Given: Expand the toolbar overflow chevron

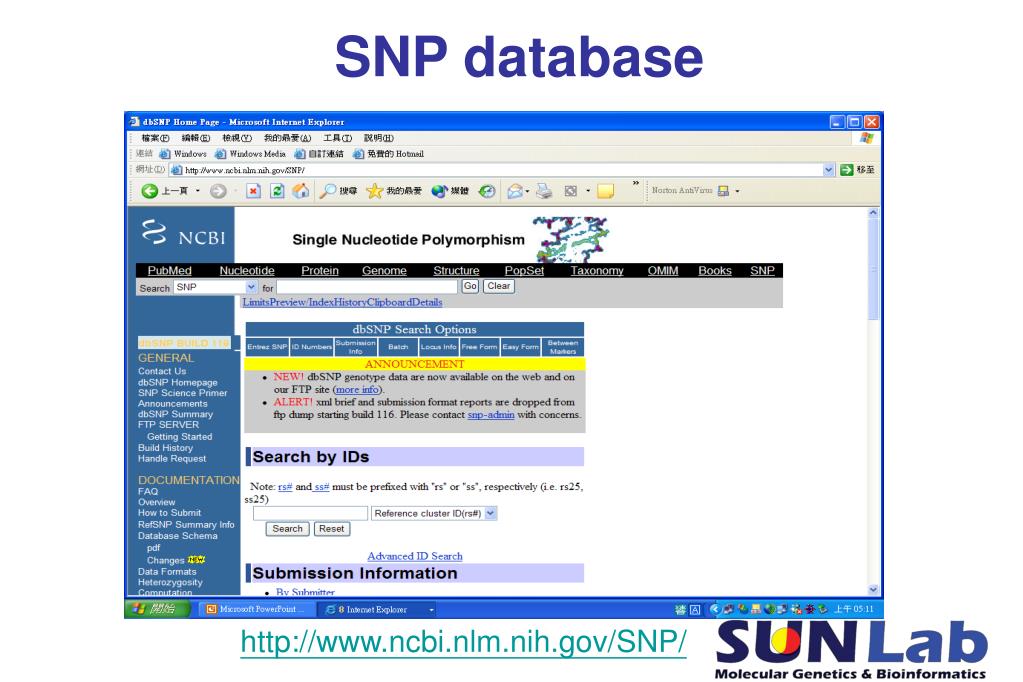Looking at the screenshot, I should [635, 183].
